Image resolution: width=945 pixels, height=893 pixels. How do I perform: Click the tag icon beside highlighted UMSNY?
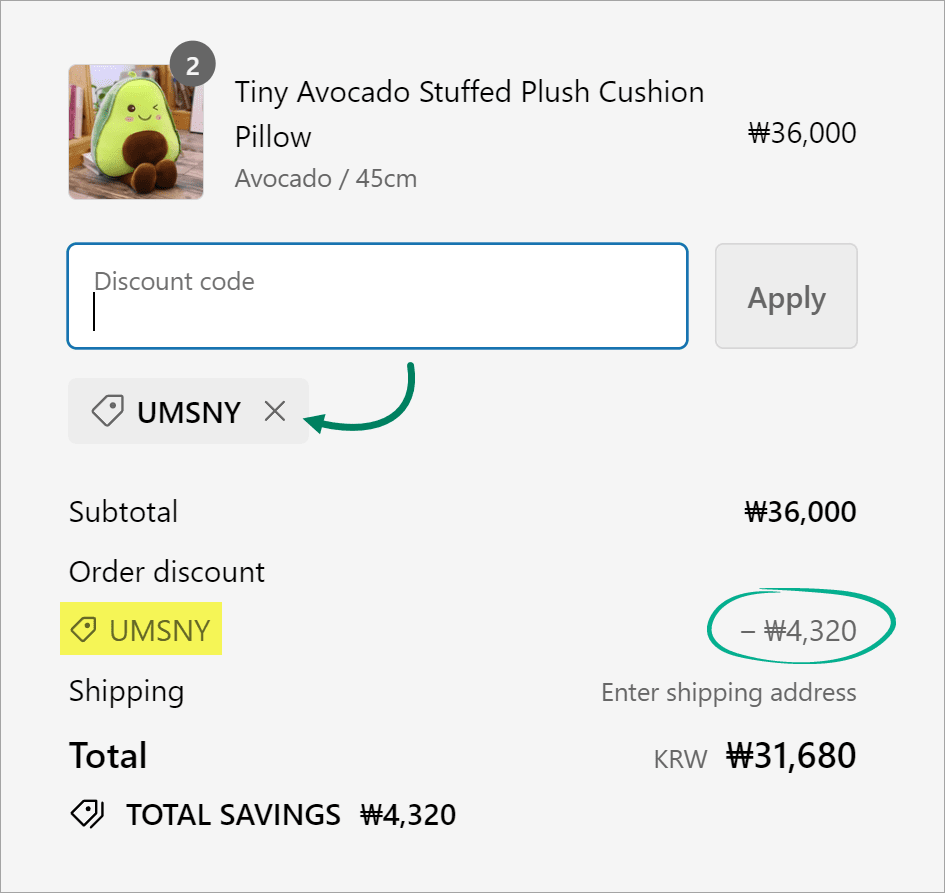85,630
